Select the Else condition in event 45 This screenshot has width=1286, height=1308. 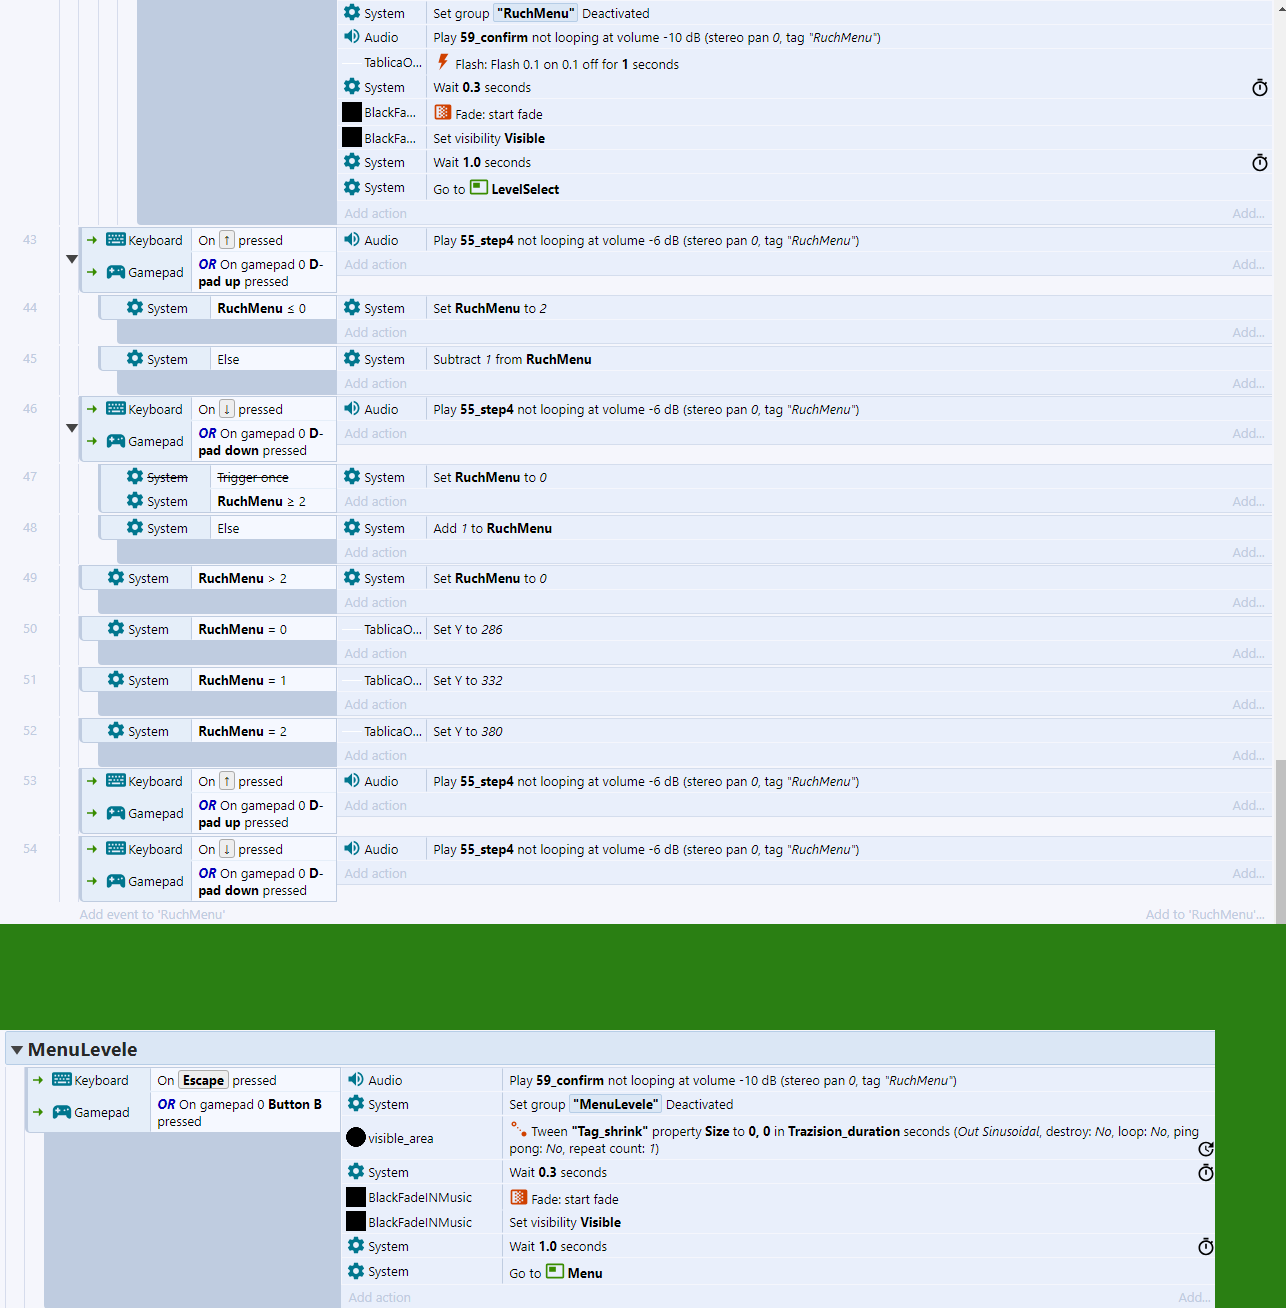pyautogui.click(x=274, y=359)
